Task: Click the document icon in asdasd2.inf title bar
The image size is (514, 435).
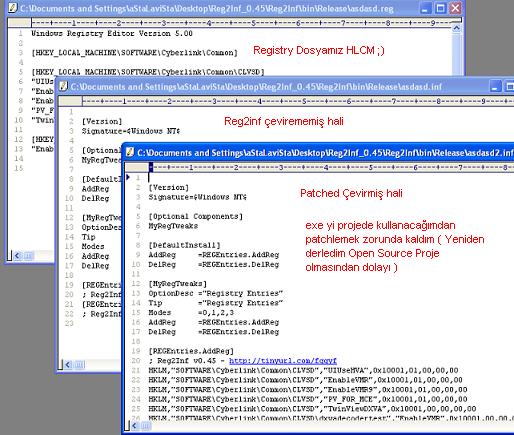Action: pos(130,152)
